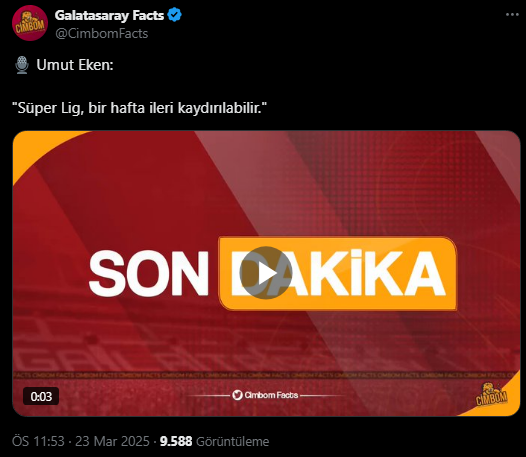Click the Cimbom Facts watermark text
Image resolution: width=526 pixels, height=457 pixels.
tap(271, 395)
